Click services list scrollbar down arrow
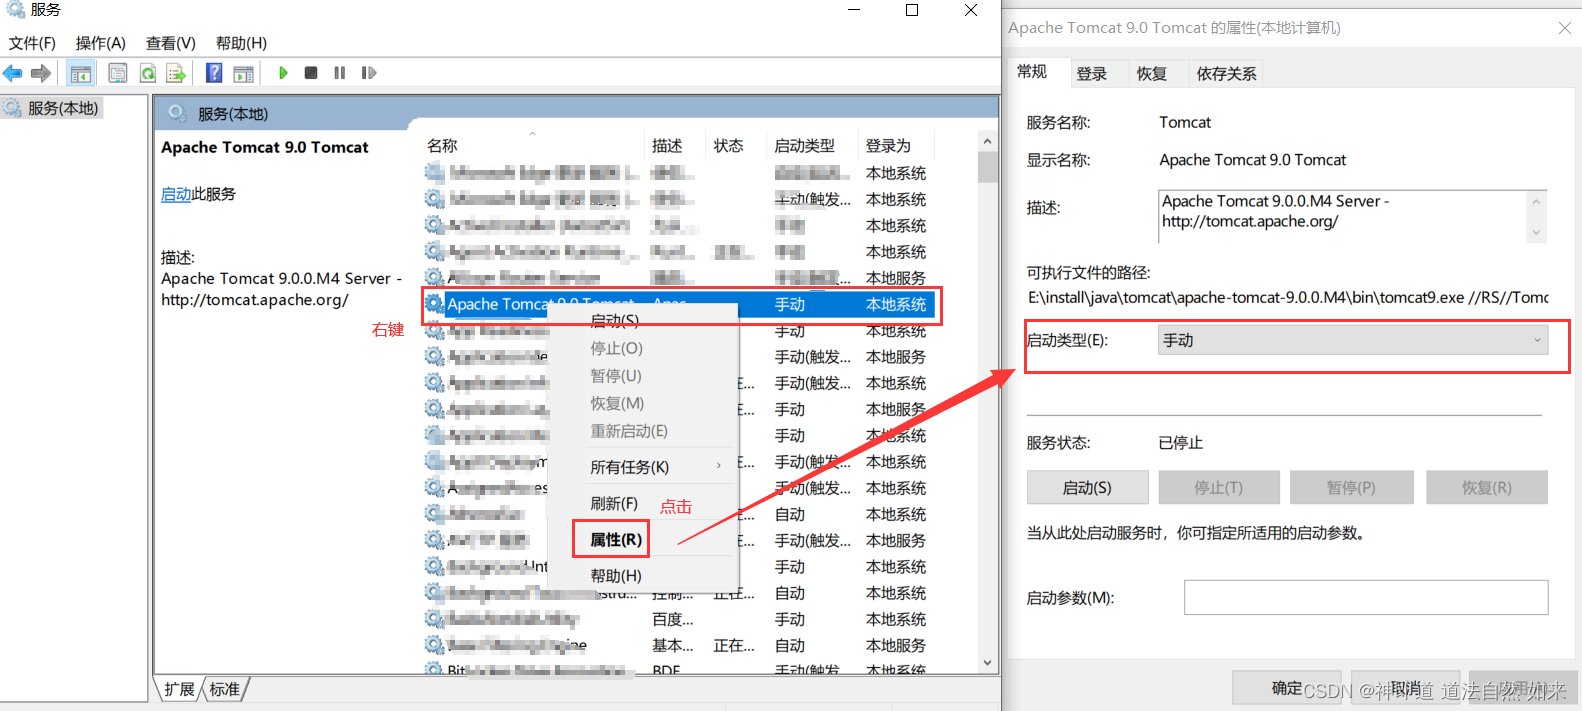Image resolution: width=1582 pixels, height=711 pixels. point(987,662)
